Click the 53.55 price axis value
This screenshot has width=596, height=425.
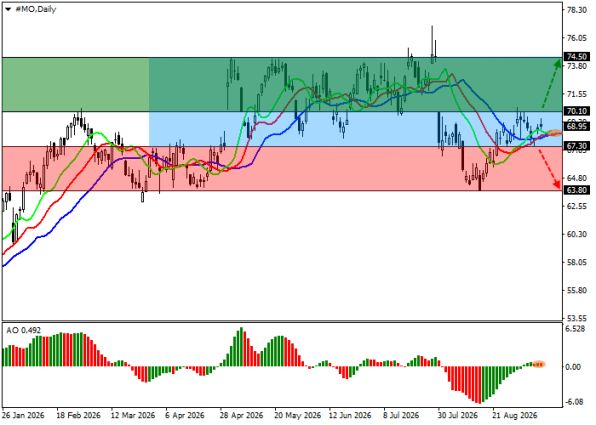point(577,318)
